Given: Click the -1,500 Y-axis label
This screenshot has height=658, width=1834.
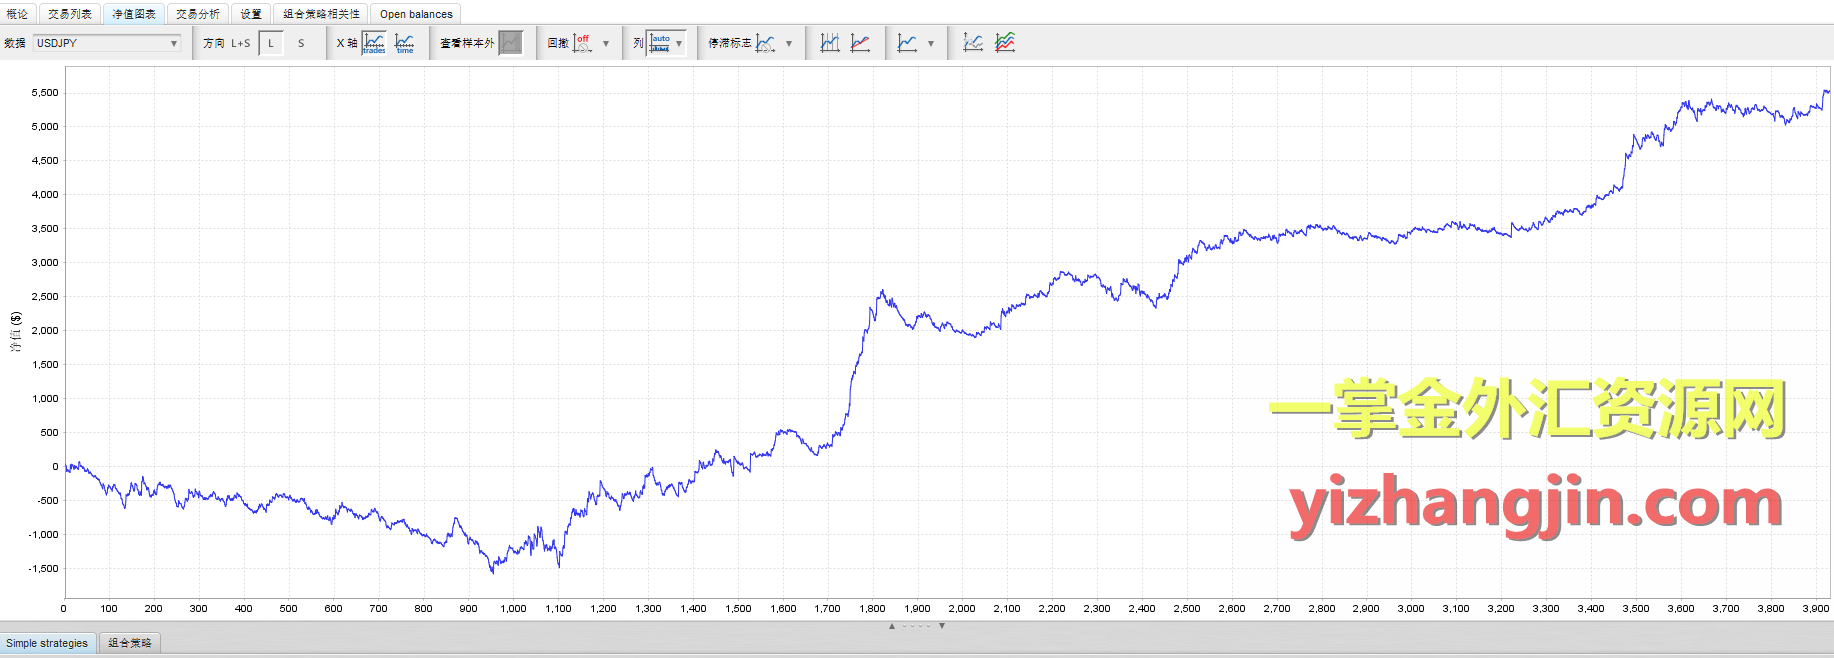Looking at the screenshot, I should 43,569.
